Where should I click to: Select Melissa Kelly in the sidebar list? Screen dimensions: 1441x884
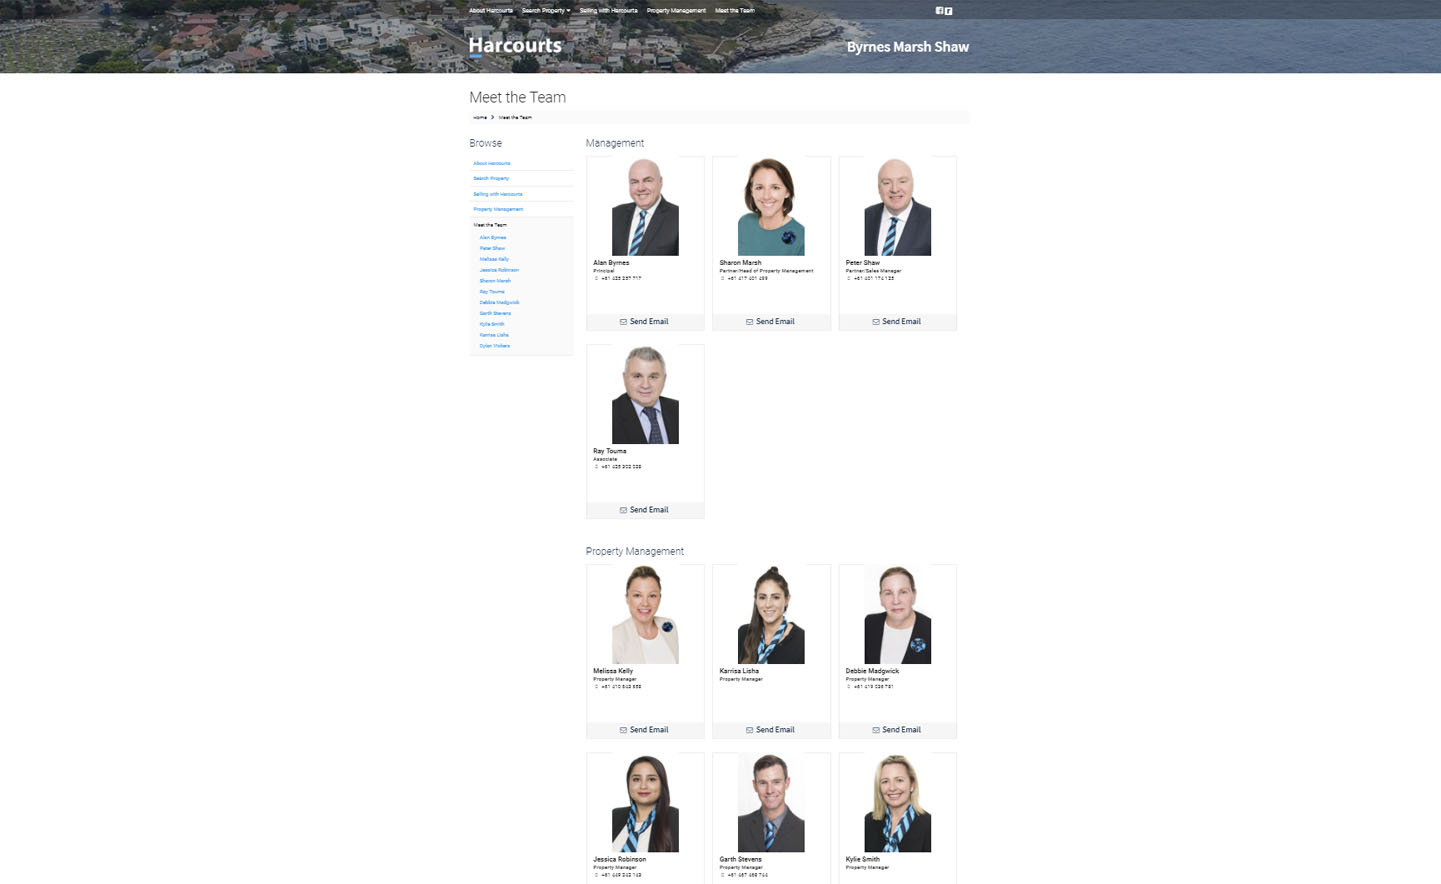494,259
